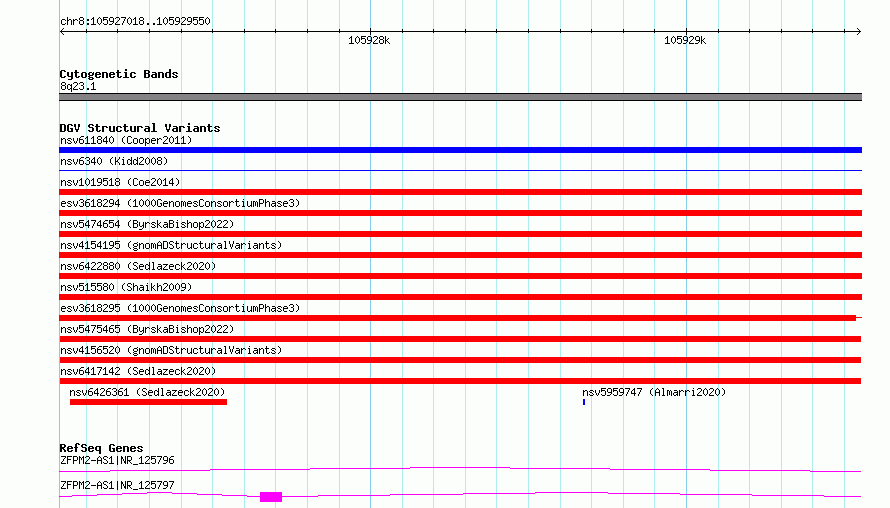Click the 105929k ruler tick label

(x=685, y=40)
